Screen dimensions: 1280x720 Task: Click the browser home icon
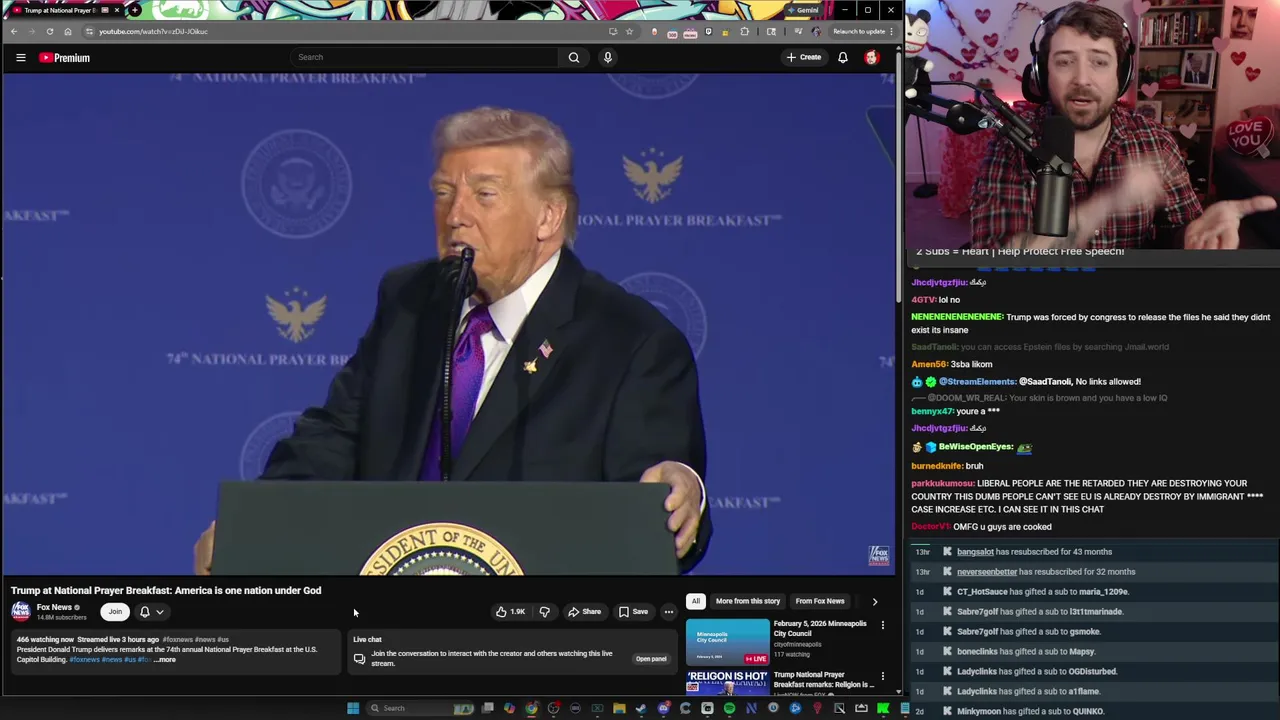coord(67,31)
